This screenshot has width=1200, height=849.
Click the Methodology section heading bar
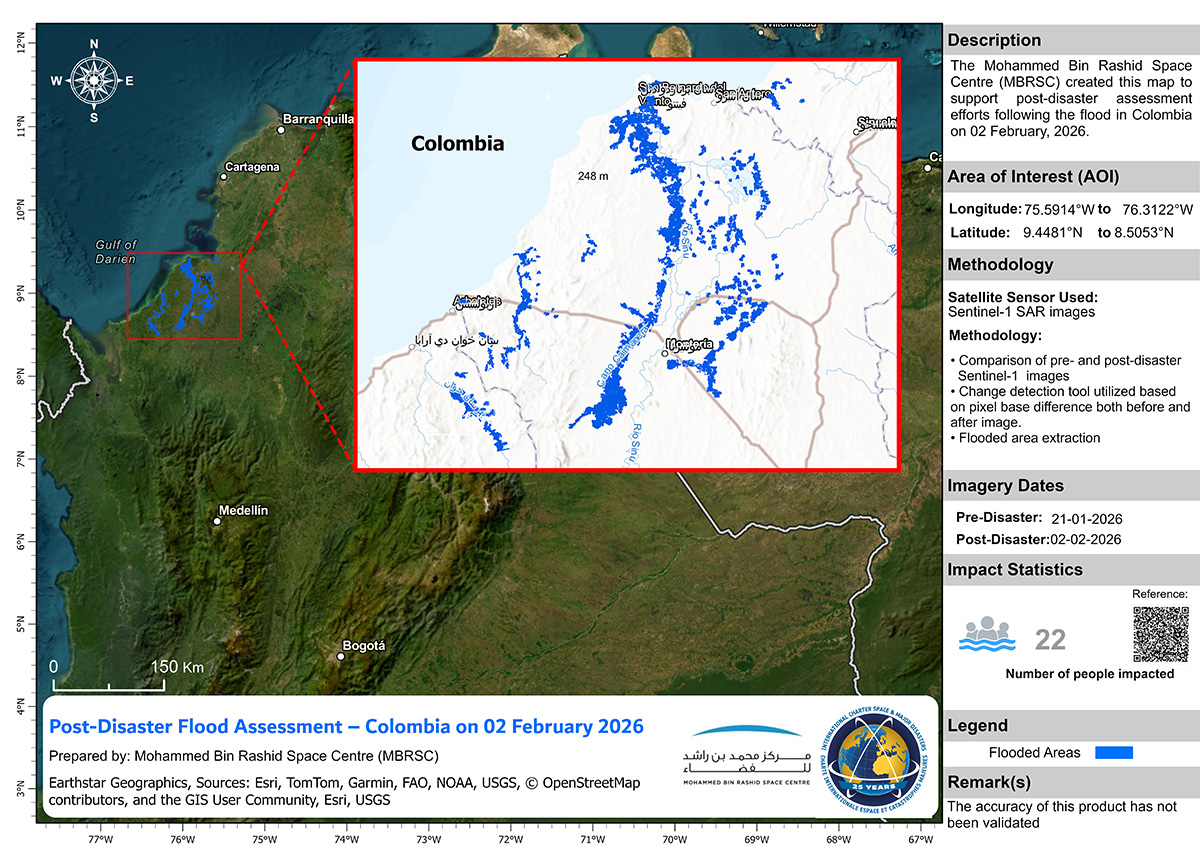tap(1072, 265)
